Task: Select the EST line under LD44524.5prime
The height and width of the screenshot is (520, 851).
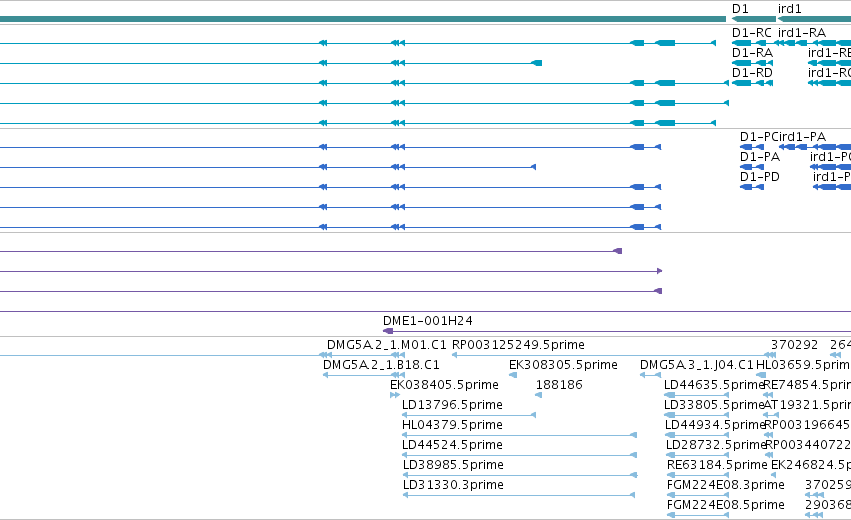Action: click(x=519, y=455)
